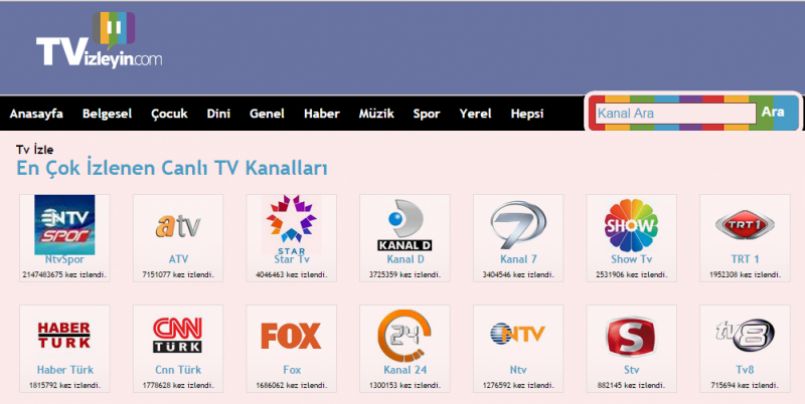The image size is (805, 404).
Task: Open the CNN Türk logo
Action: (x=178, y=335)
